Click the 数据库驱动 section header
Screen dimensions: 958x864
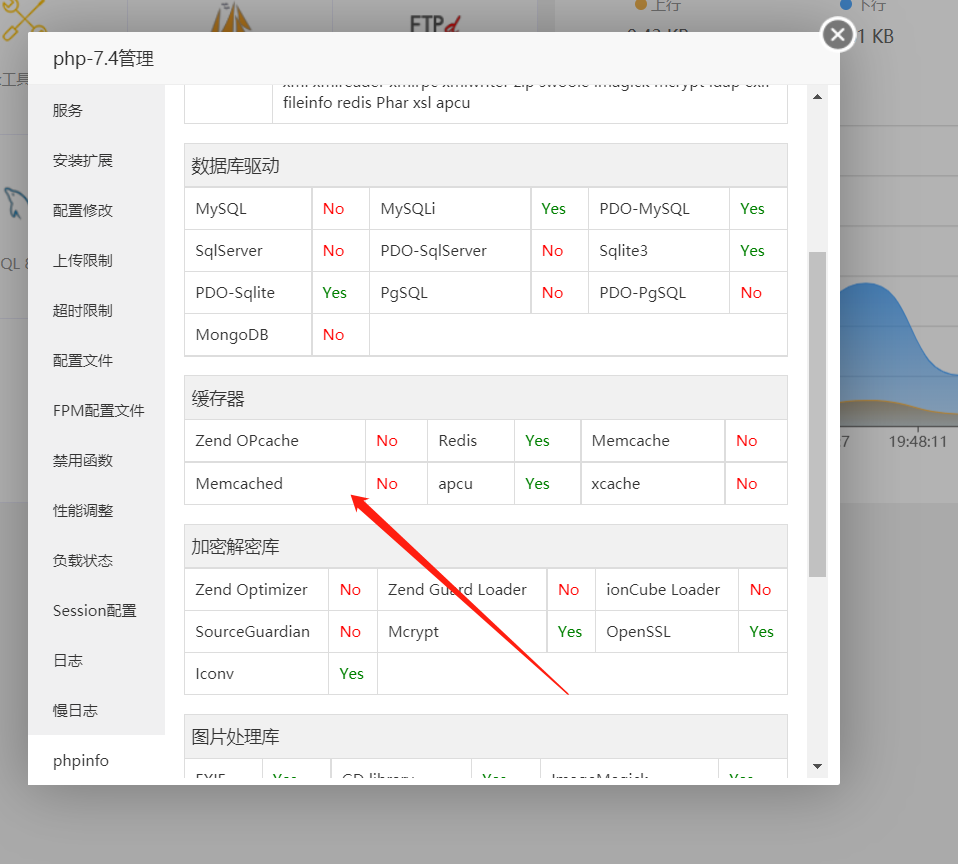point(486,166)
